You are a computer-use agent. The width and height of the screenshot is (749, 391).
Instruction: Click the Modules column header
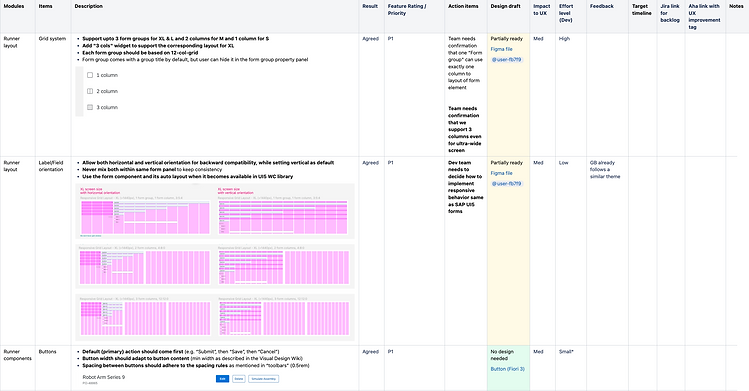tap(14, 6)
